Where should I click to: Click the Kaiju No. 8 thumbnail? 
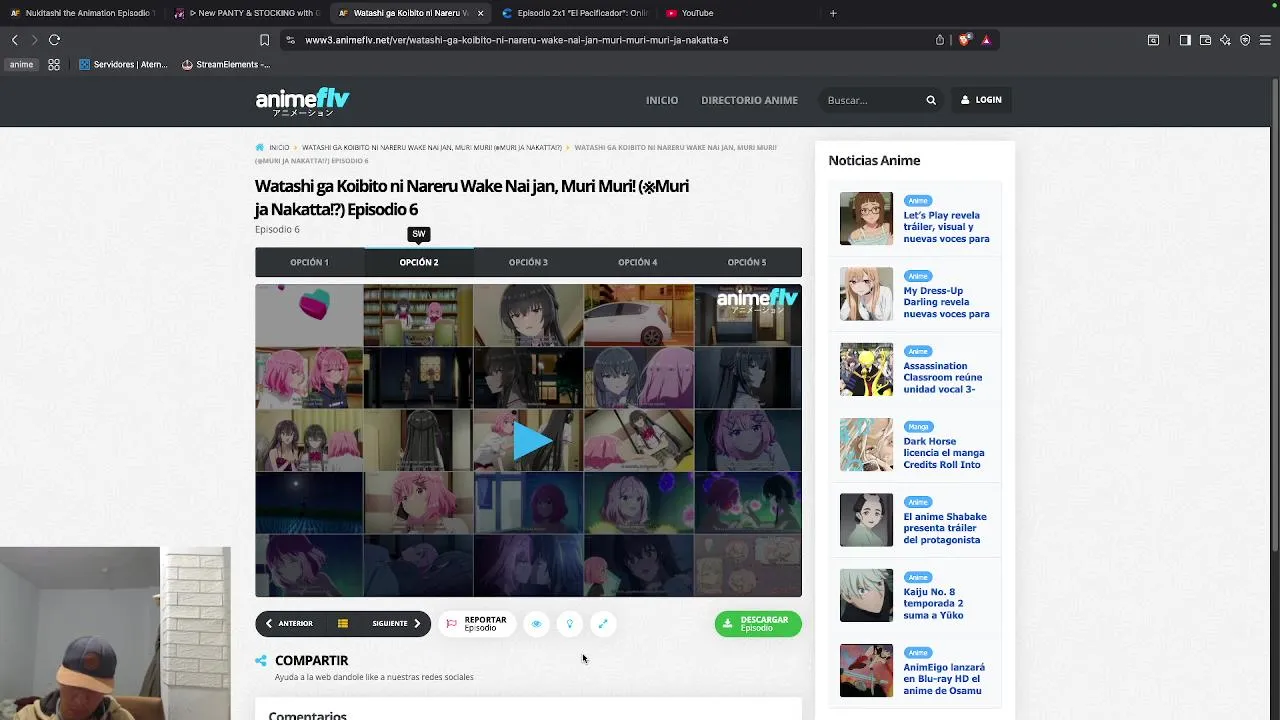[866, 596]
